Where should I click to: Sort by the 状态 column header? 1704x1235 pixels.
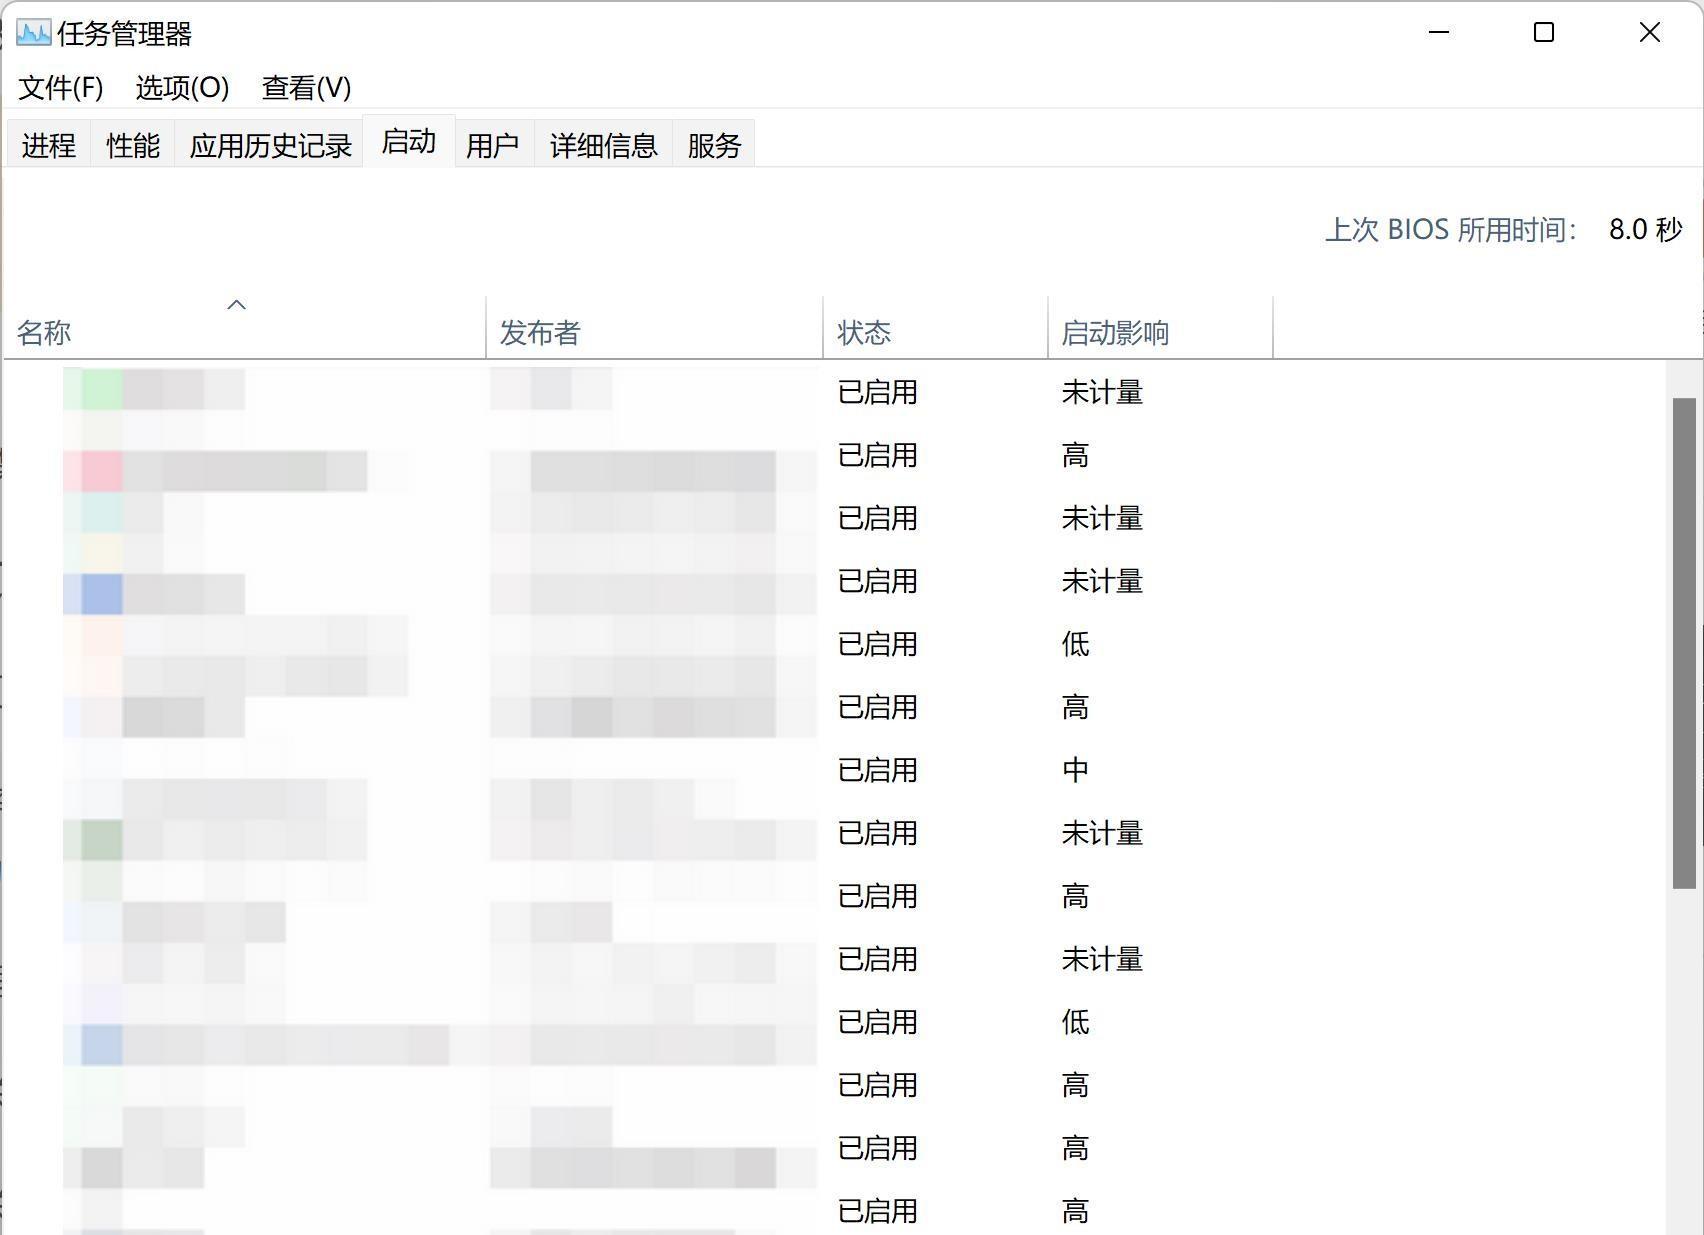point(936,327)
